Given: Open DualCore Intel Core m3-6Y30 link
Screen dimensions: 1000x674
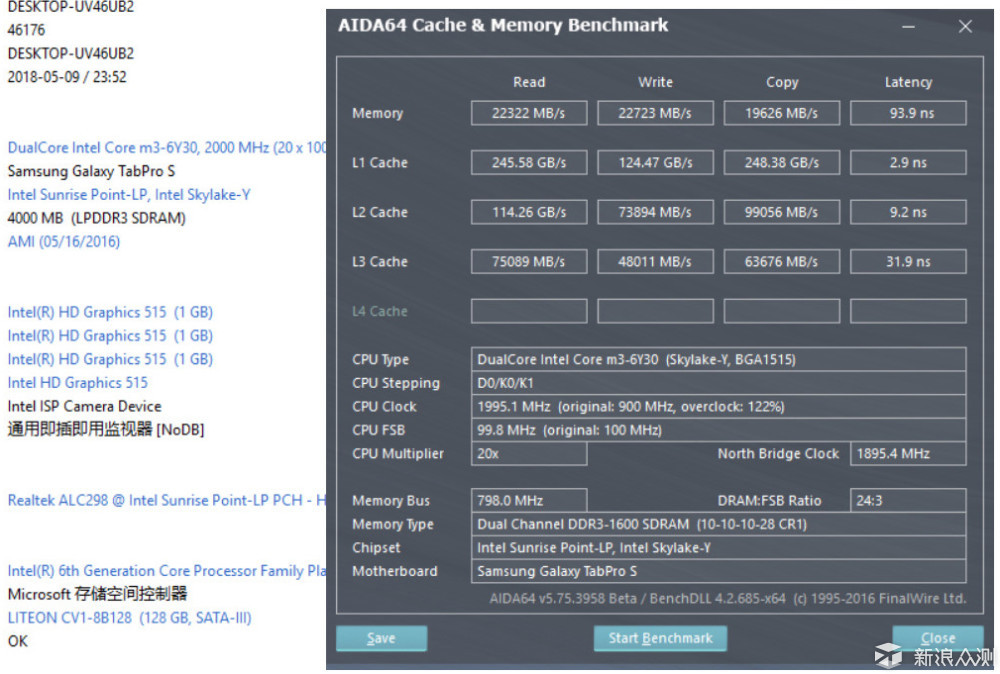Looking at the screenshot, I should (166, 148).
